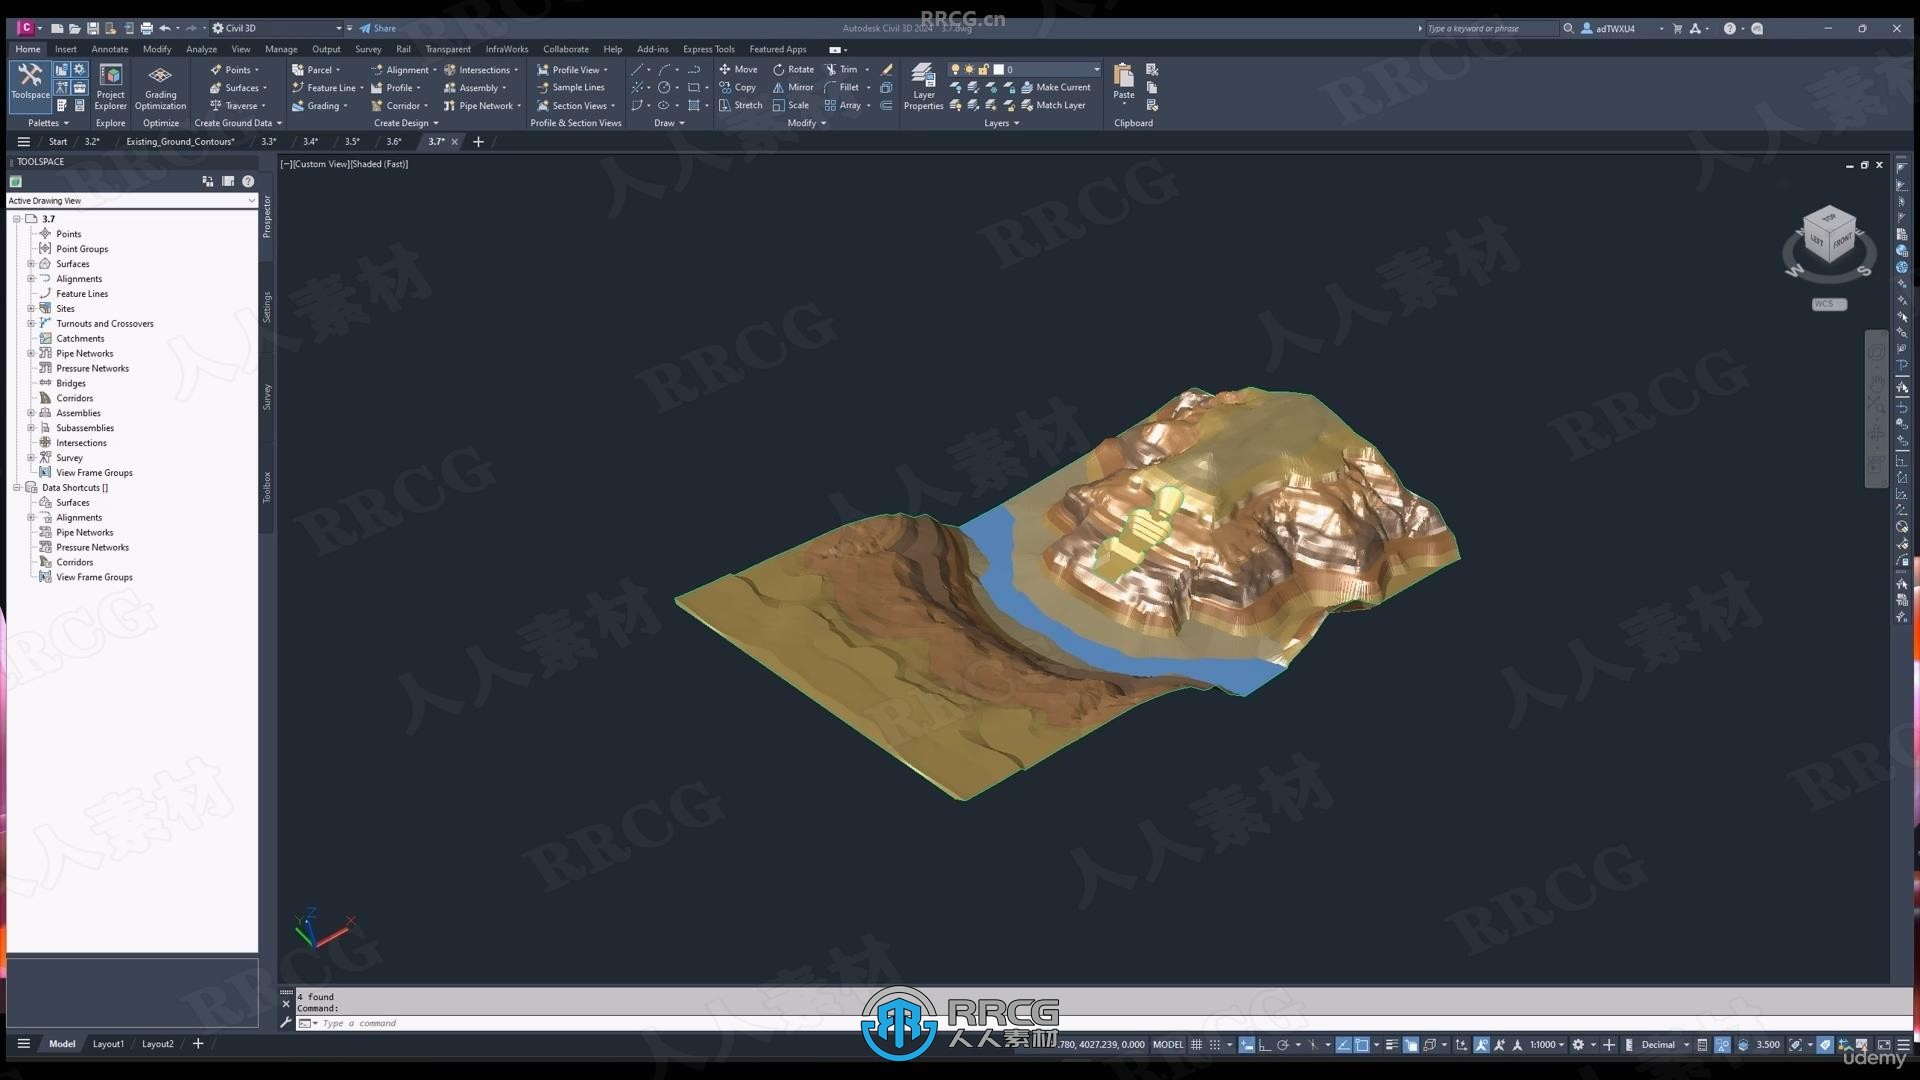Click the Undo arrow
The height and width of the screenshot is (1080, 1920).
(x=165, y=29)
